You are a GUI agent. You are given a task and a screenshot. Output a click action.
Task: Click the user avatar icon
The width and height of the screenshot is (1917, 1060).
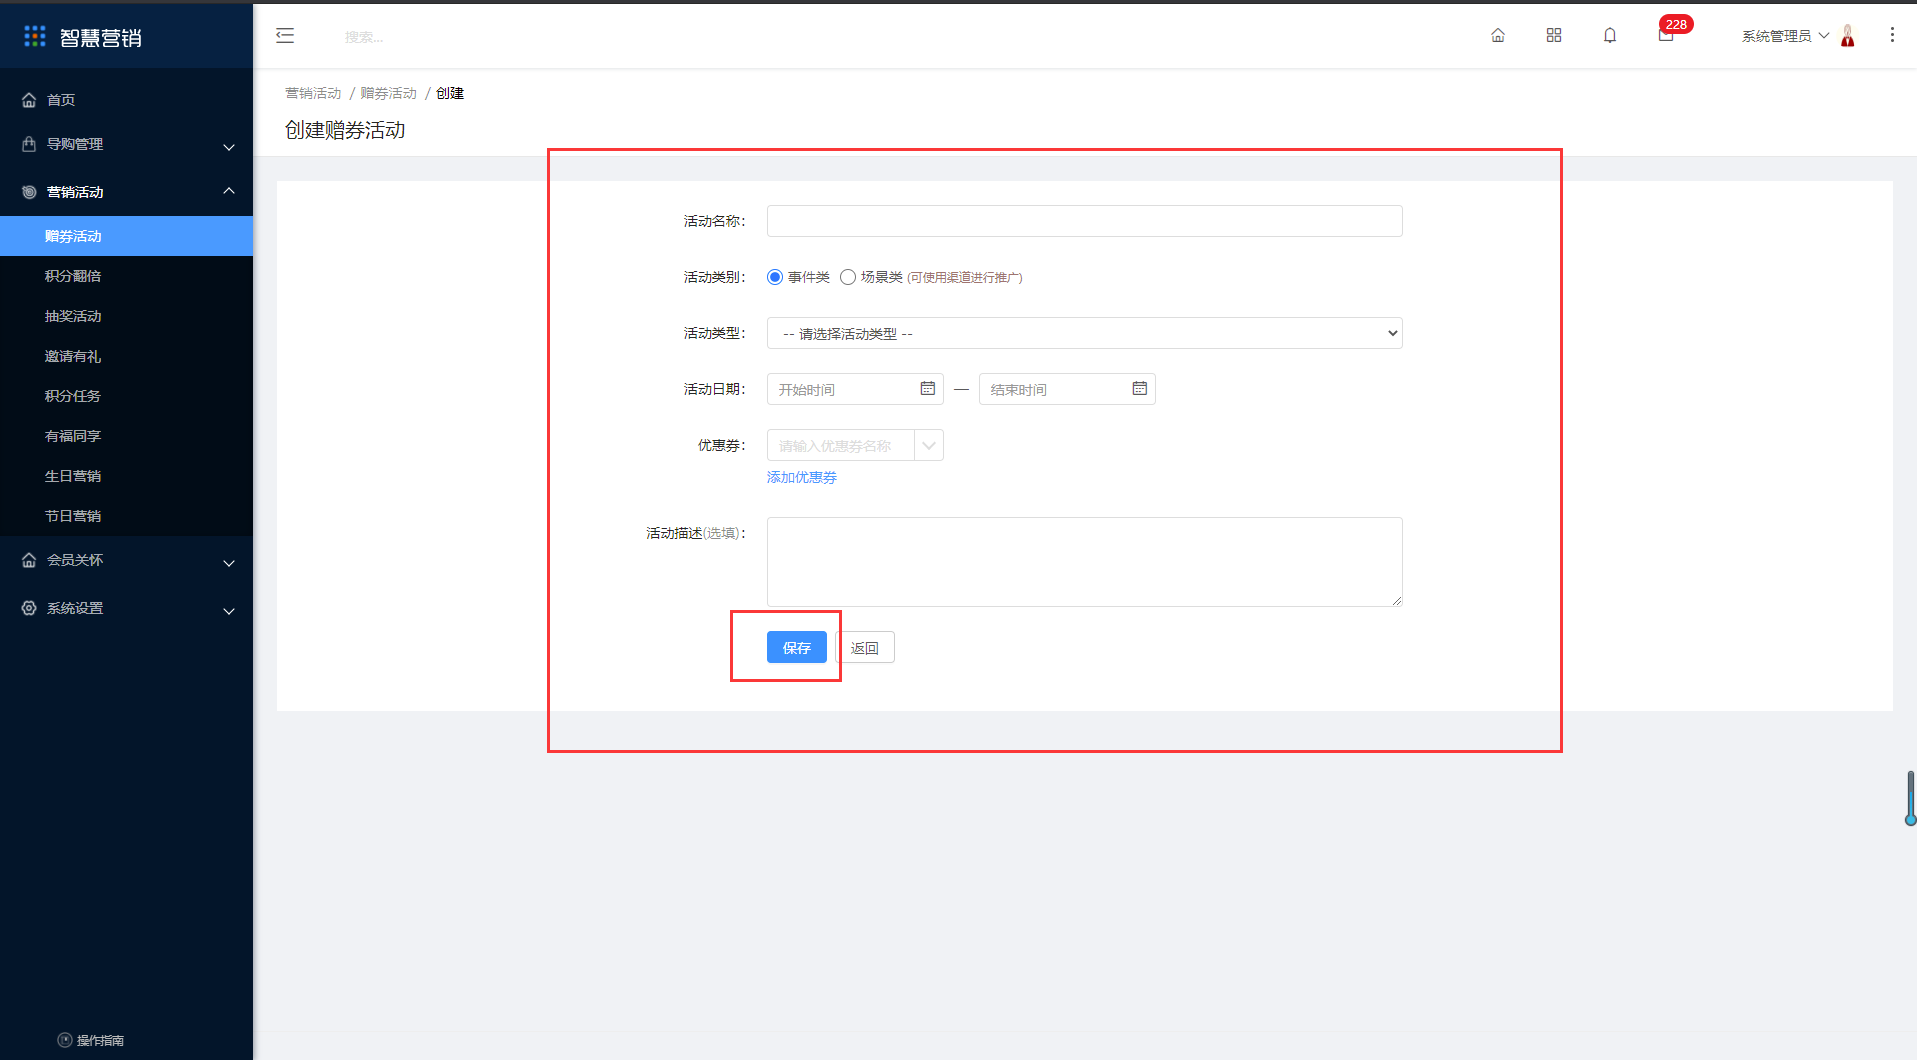(x=1848, y=35)
